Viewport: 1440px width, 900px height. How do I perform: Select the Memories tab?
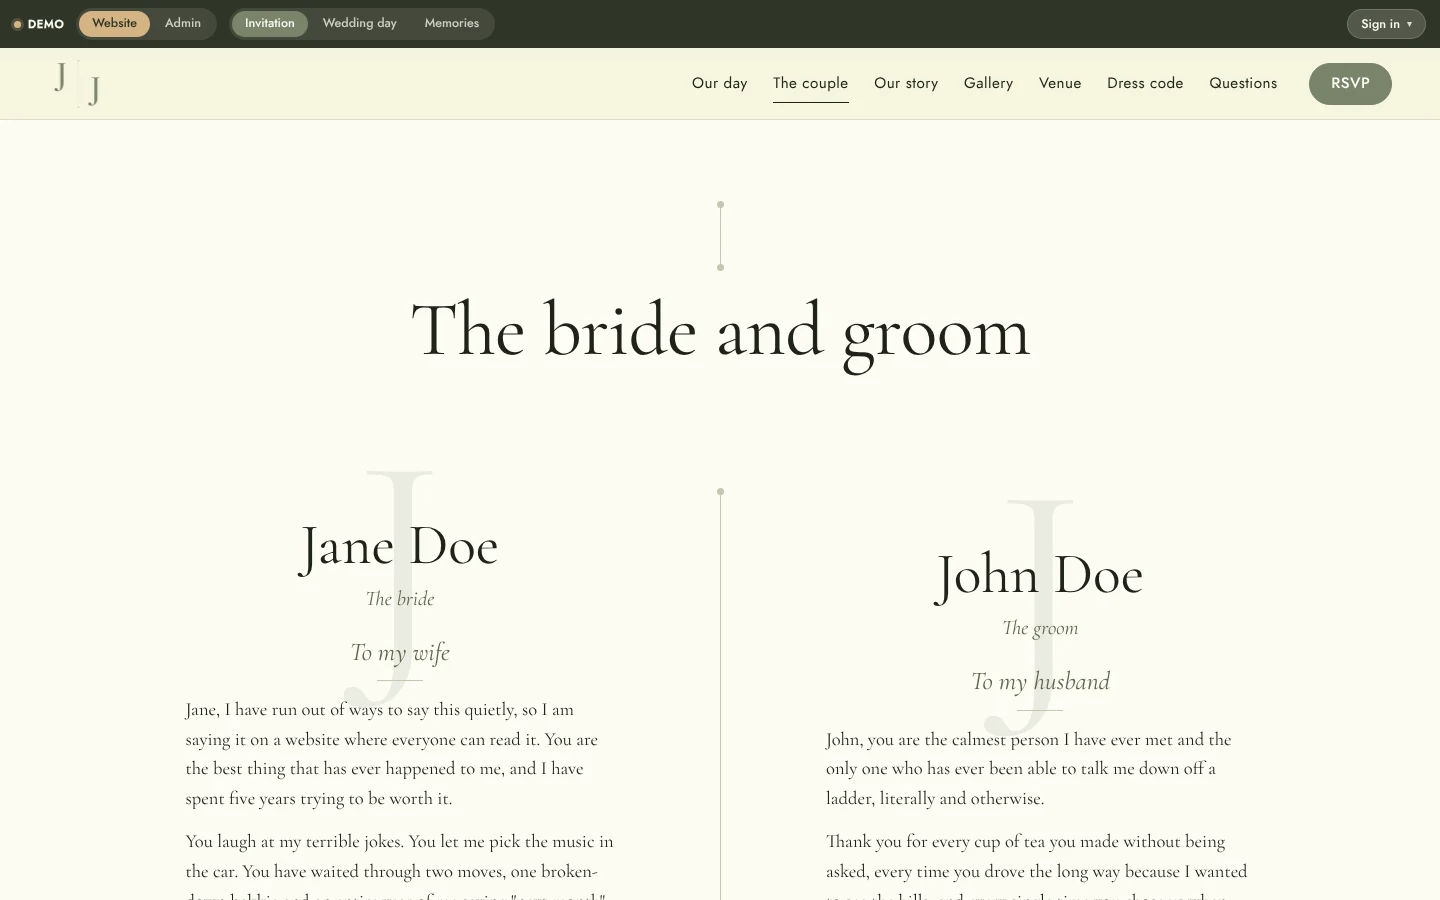pos(452,23)
